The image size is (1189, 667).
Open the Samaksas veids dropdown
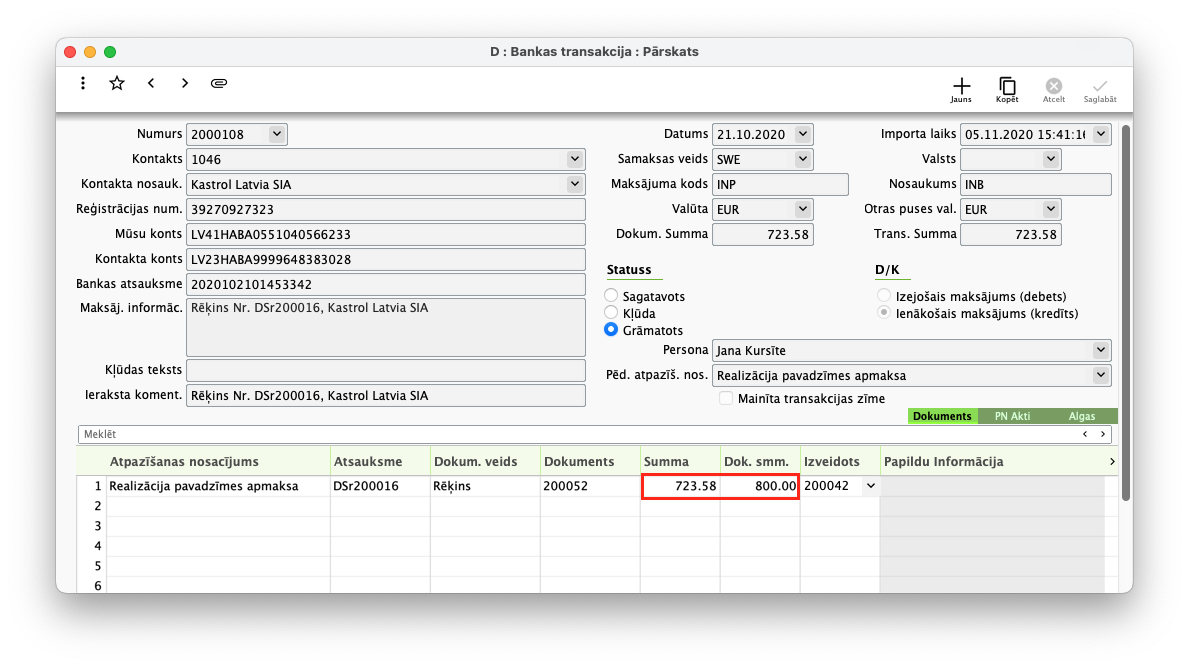click(x=803, y=159)
